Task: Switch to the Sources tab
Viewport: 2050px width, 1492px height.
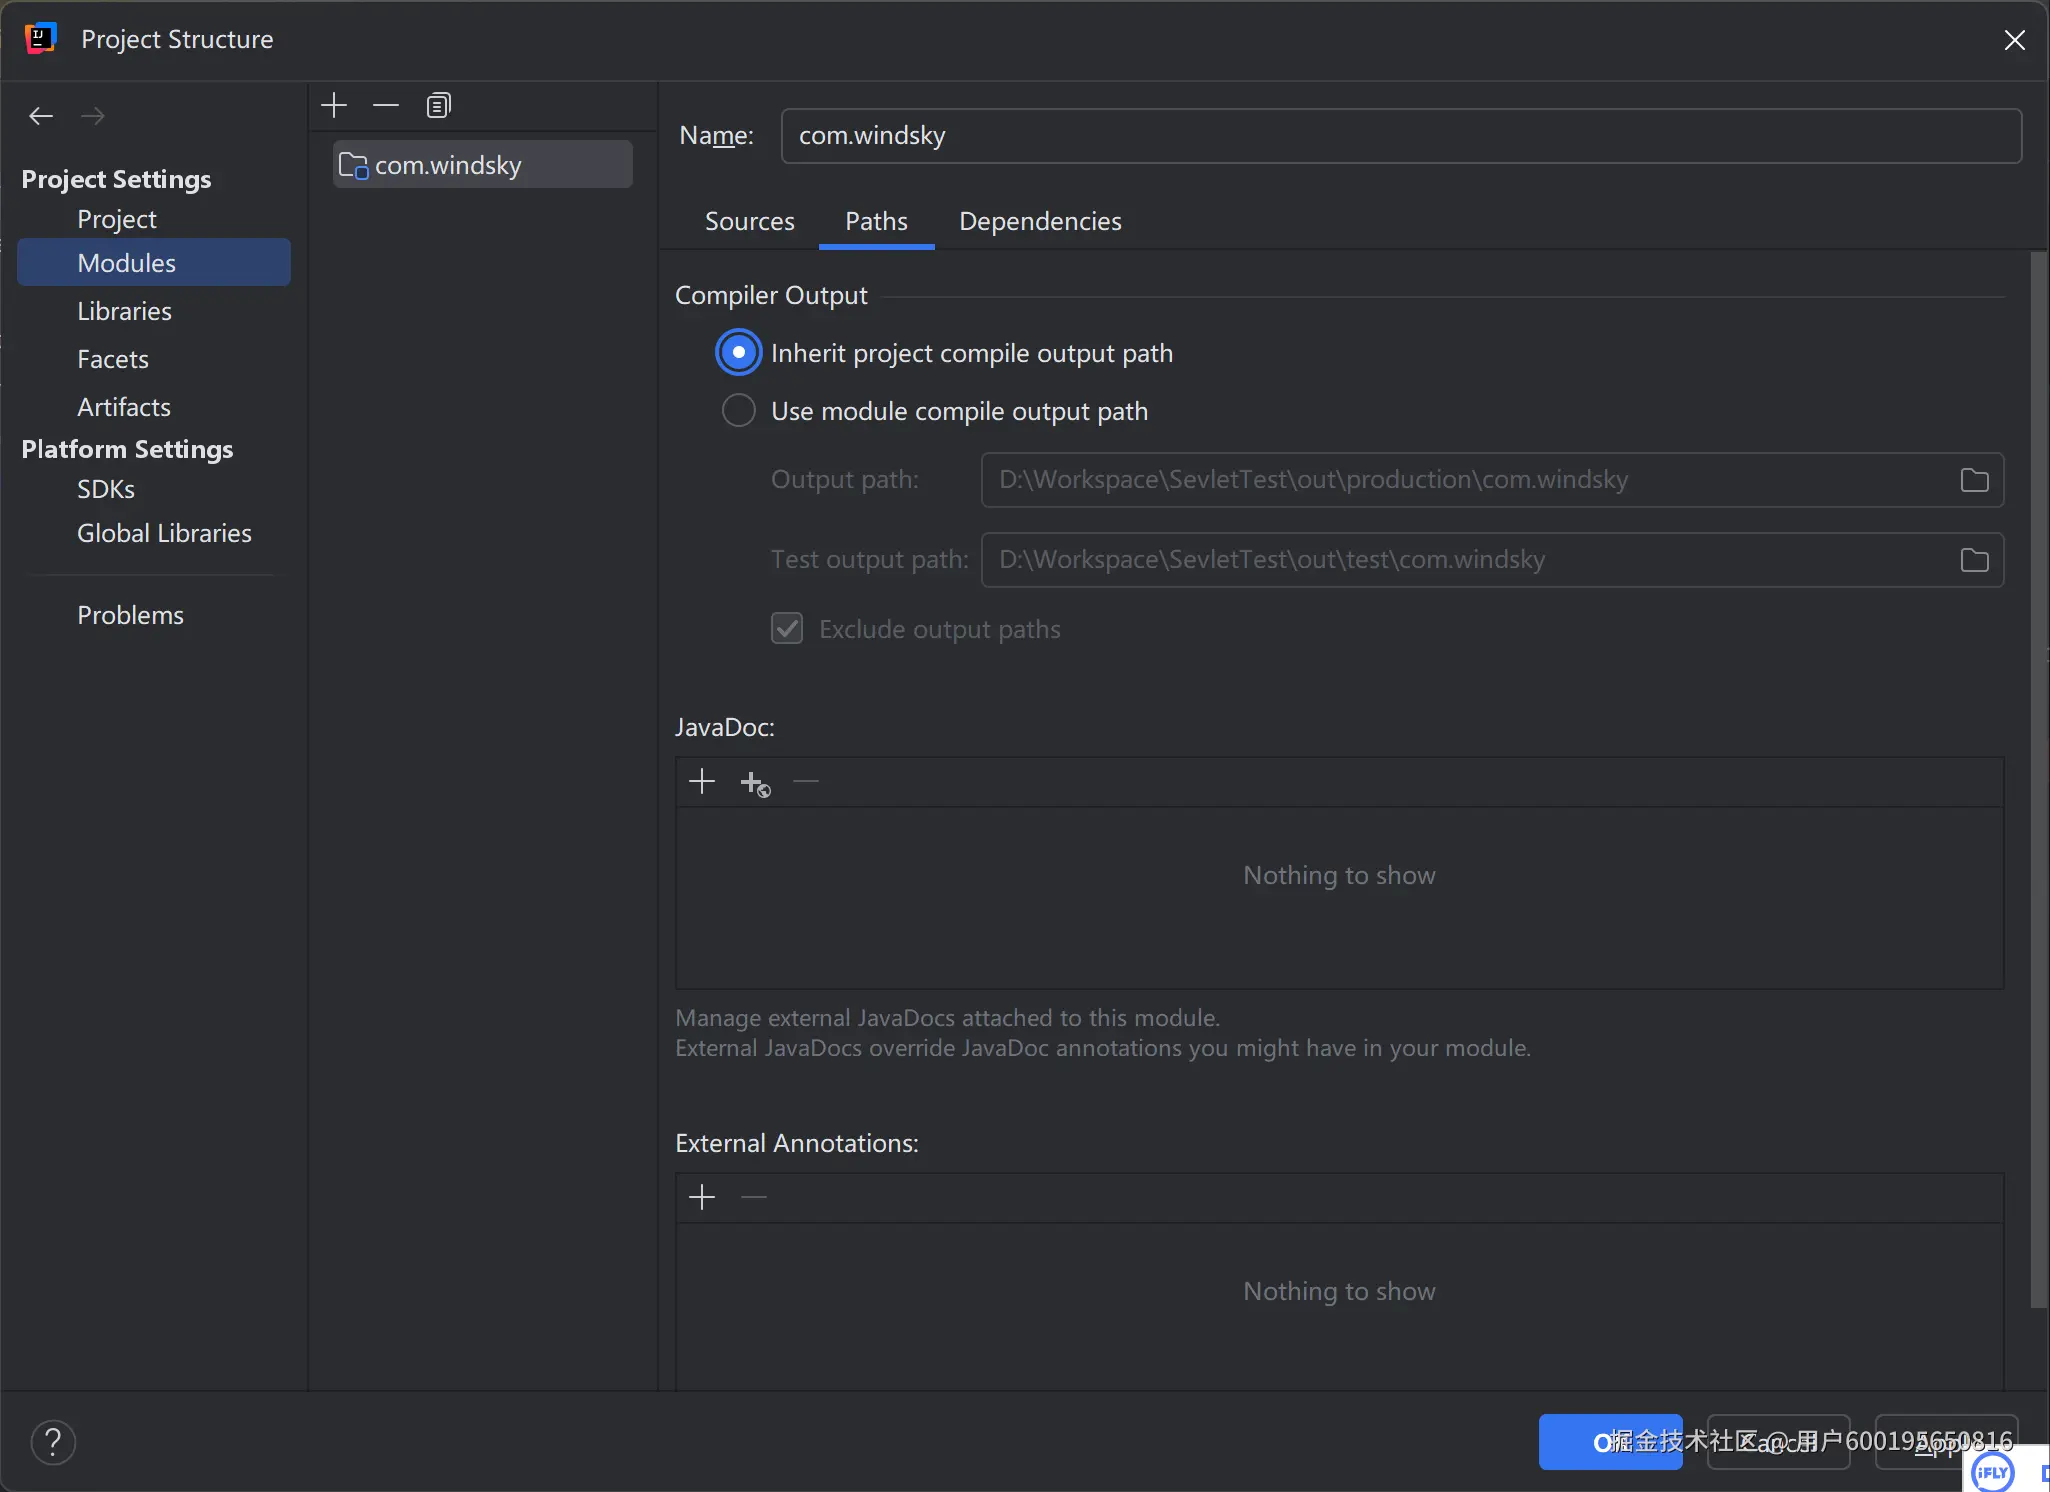Action: coord(749,221)
